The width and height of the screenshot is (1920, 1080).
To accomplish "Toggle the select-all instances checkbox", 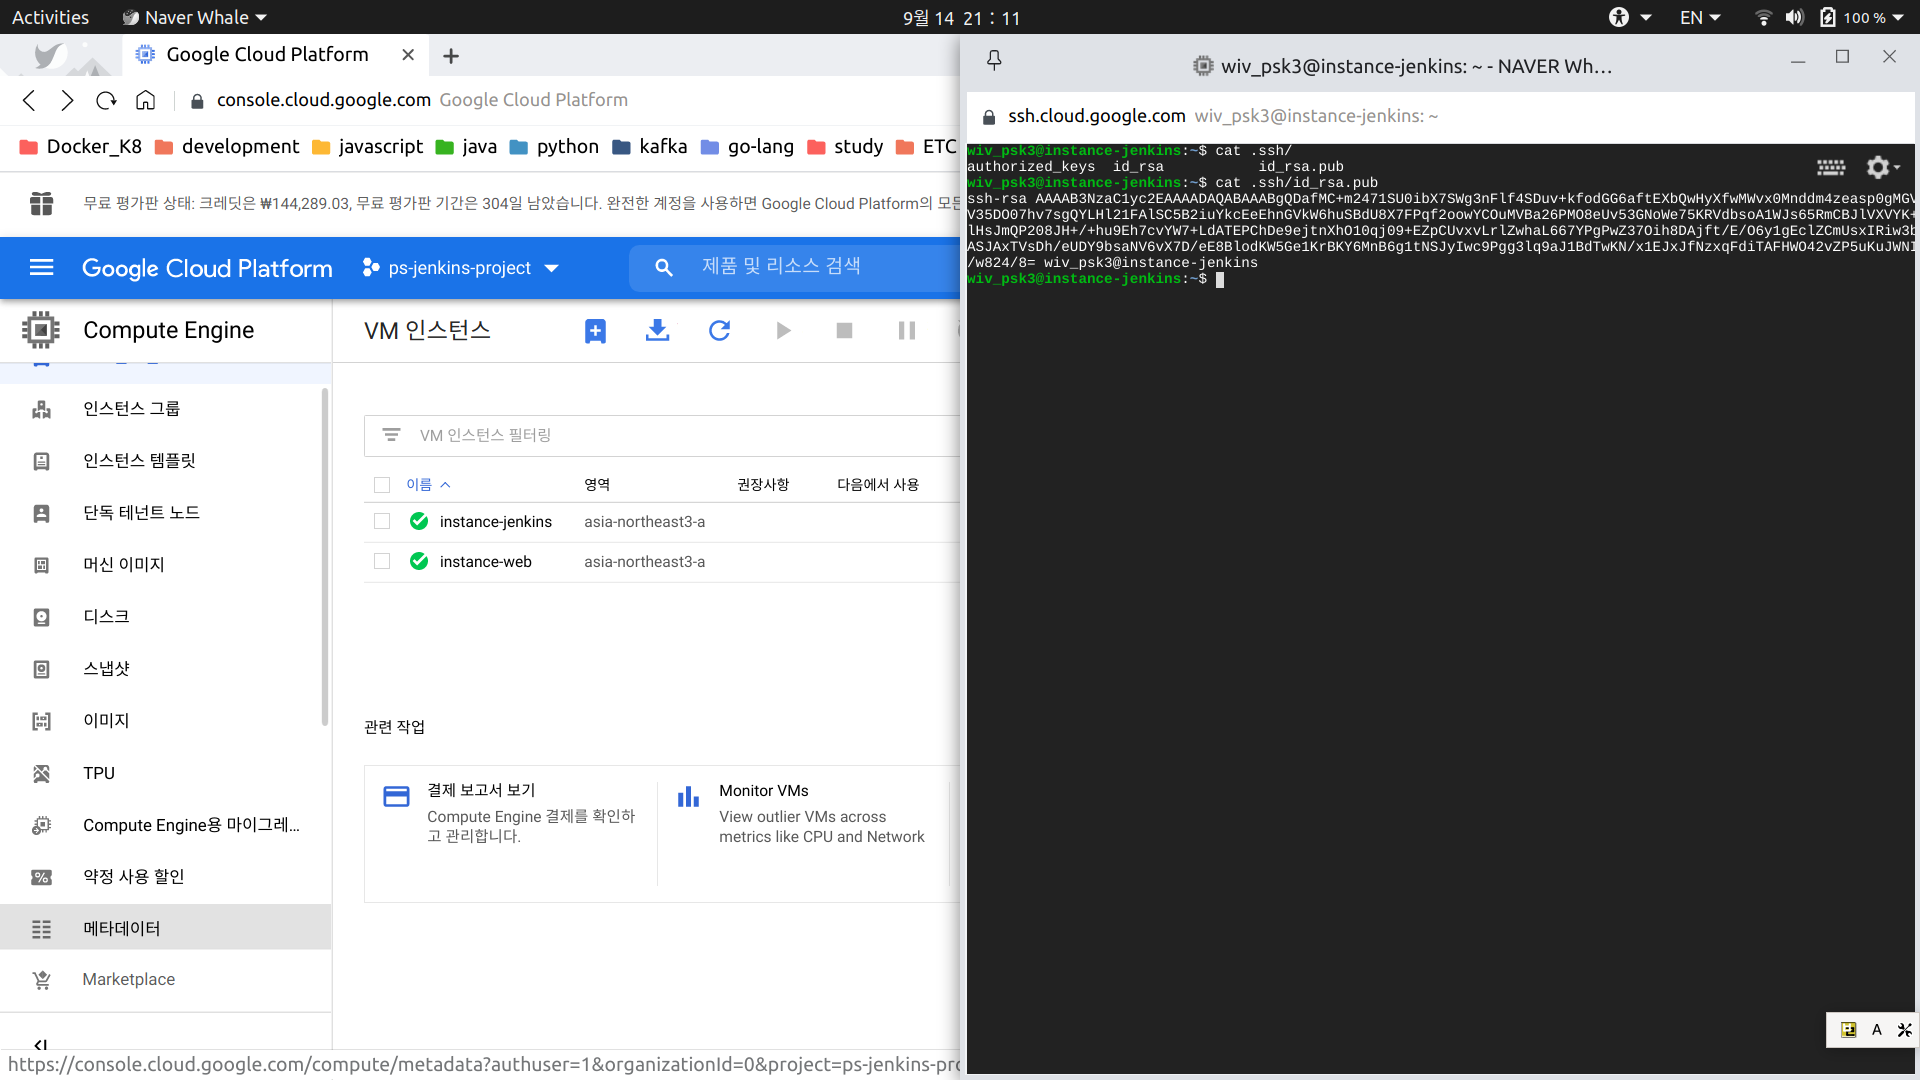I will pos(382,485).
